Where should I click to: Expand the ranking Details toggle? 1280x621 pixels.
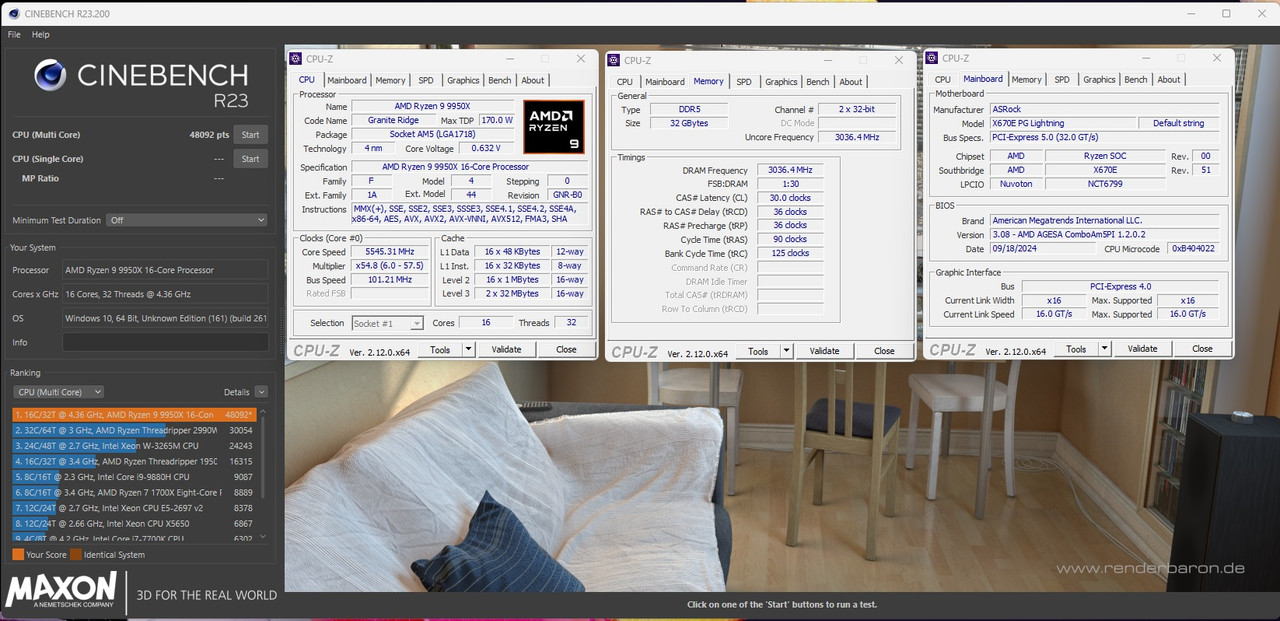pyautogui.click(x=261, y=392)
